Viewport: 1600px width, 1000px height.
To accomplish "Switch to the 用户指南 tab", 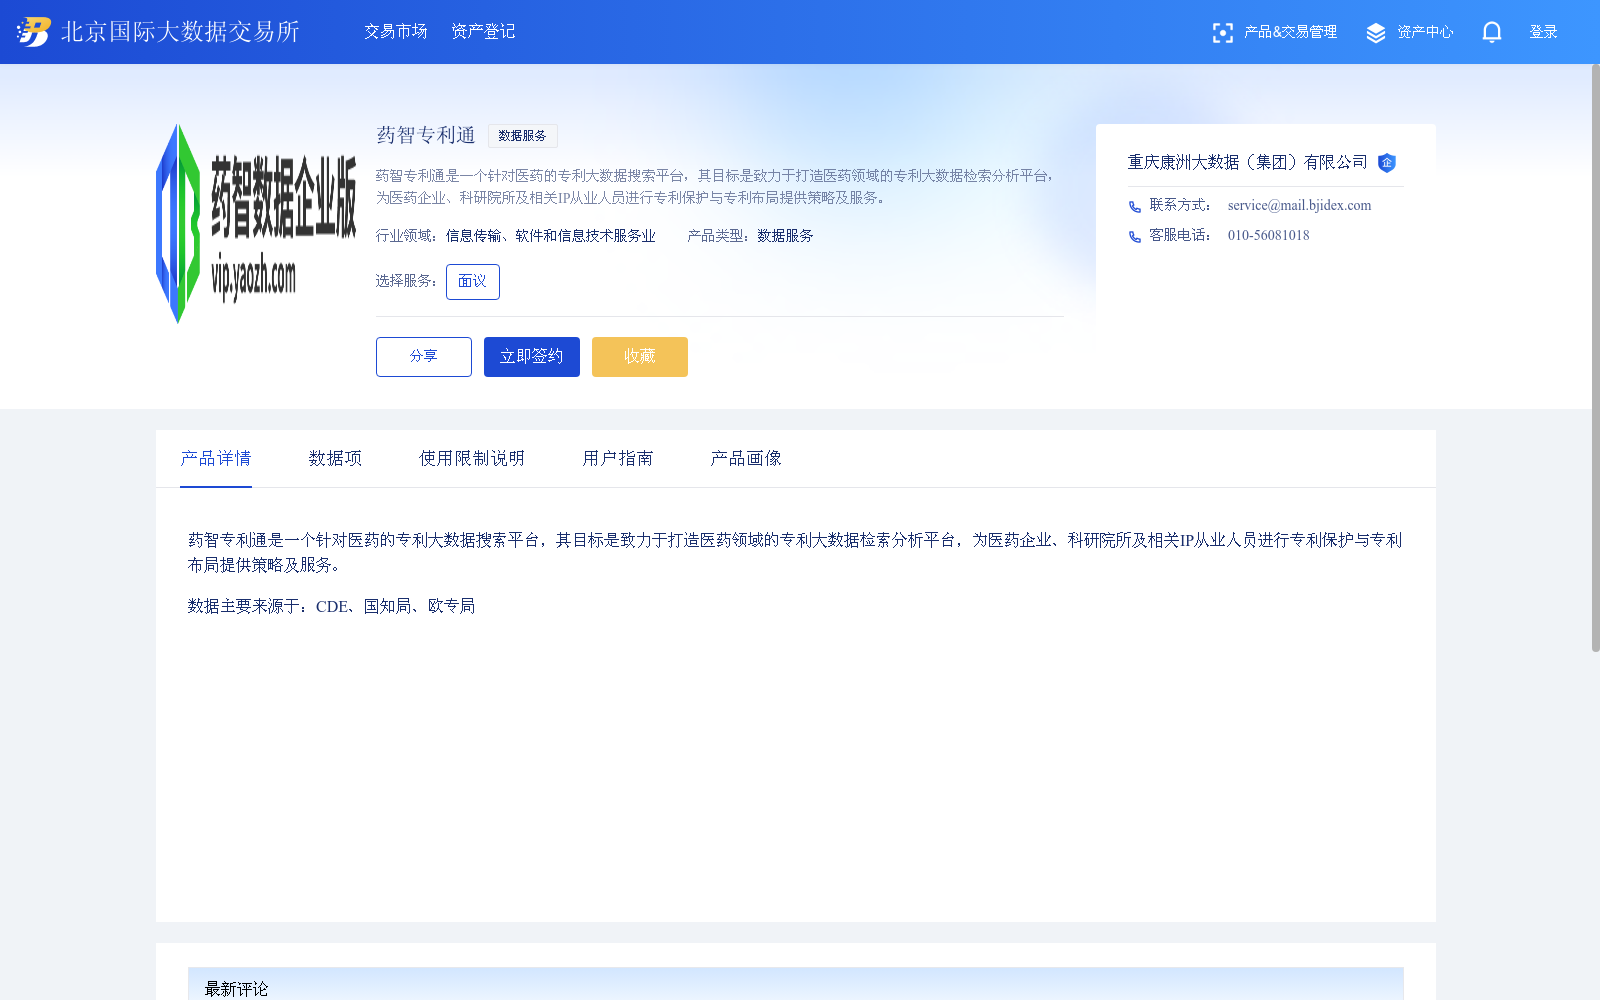I will pos(618,459).
